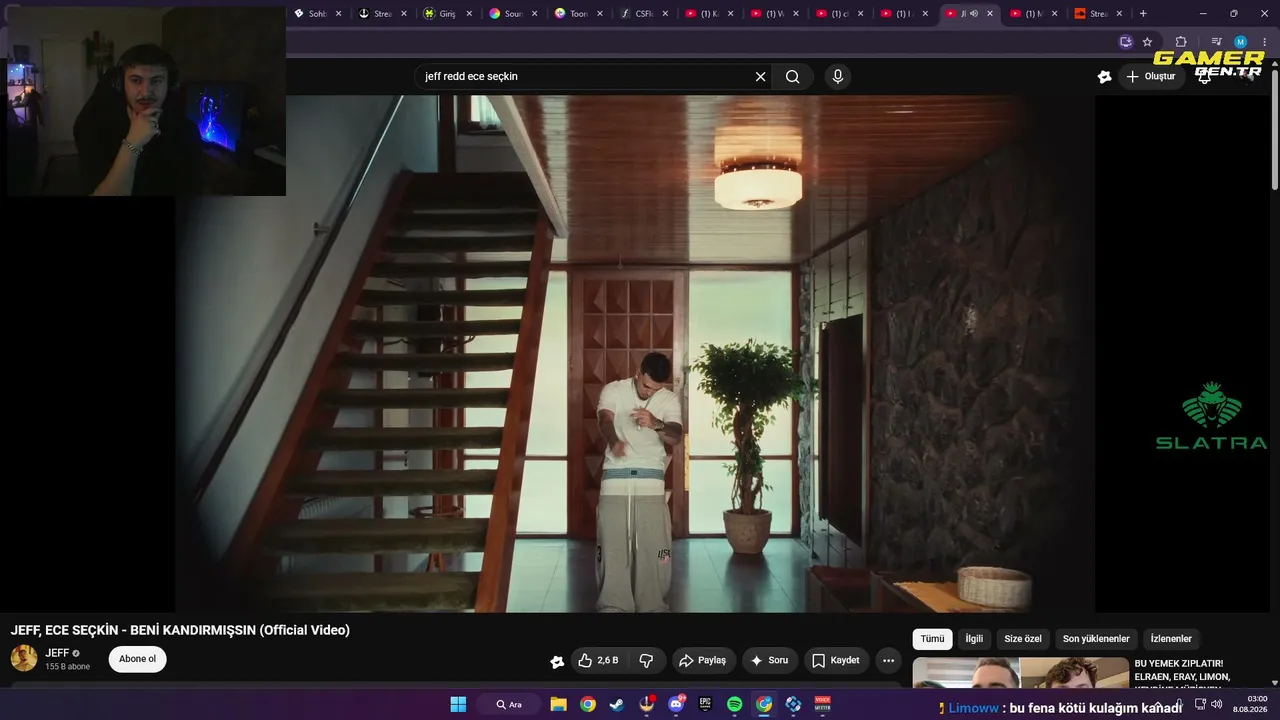Switch to the Sohb browser tab
Image resolution: width=1280 pixels, height=720 pixels.
click(x=318, y=14)
